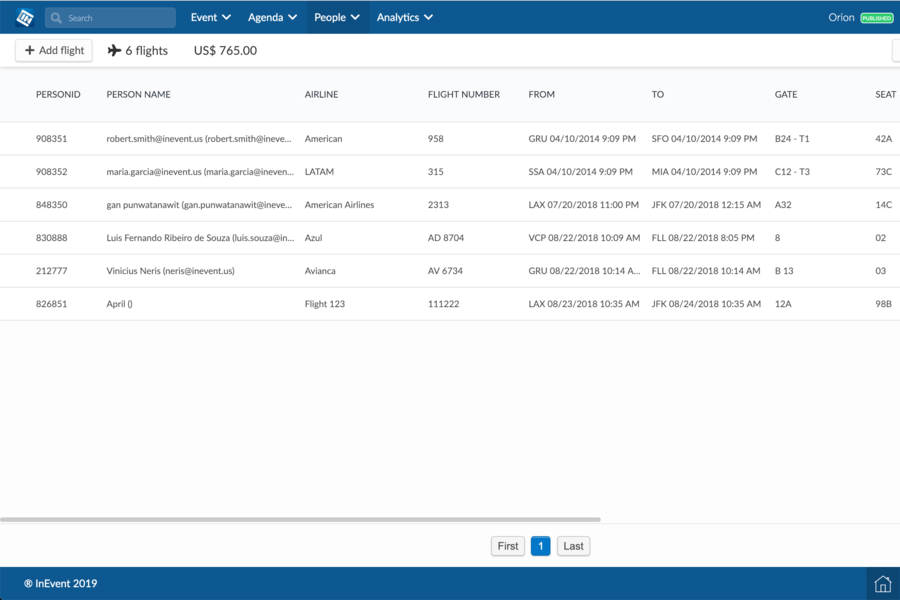The height and width of the screenshot is (600, 900).
Task: Click the Azul airline cell
Action: tap(313, 238)
